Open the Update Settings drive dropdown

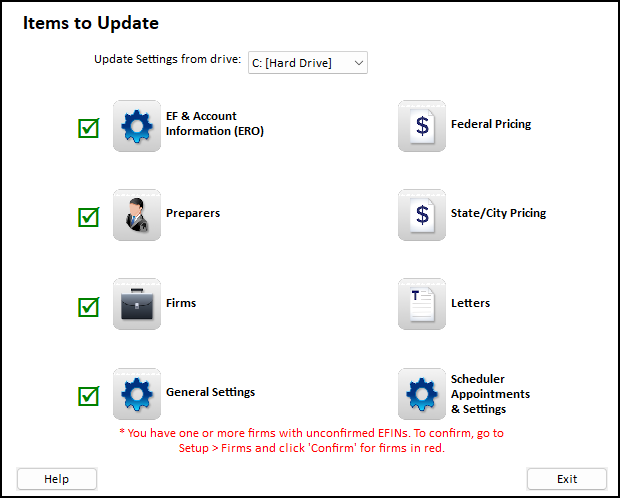[x=309, y=63]
